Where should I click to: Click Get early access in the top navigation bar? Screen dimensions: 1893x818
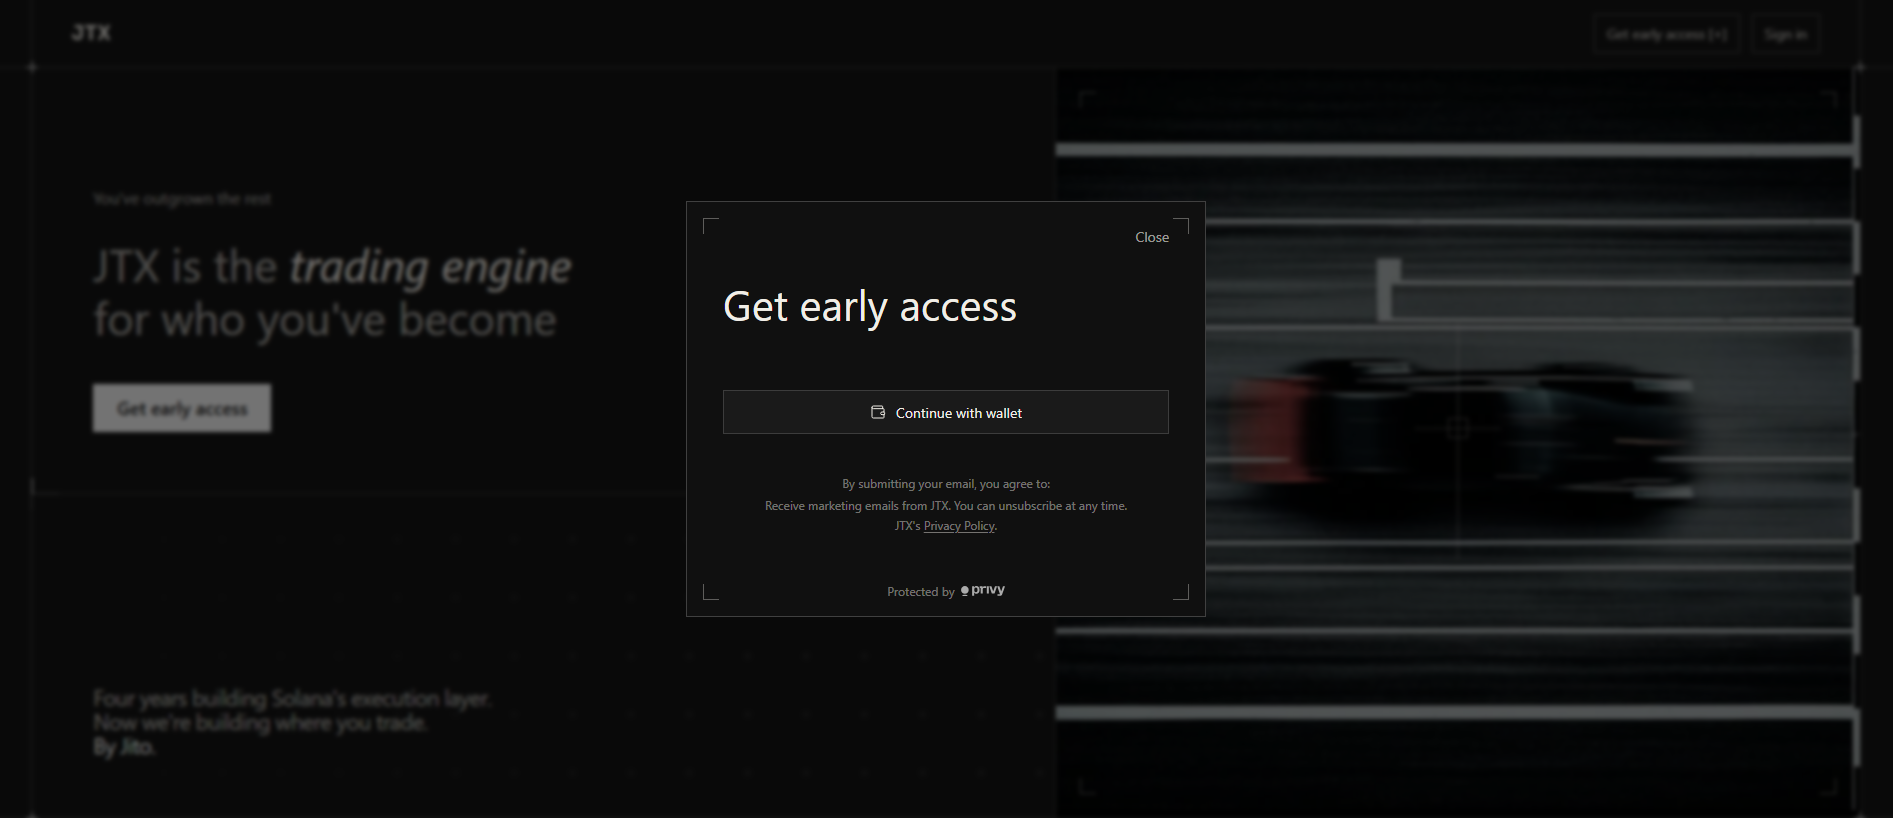pos(1667,34)
